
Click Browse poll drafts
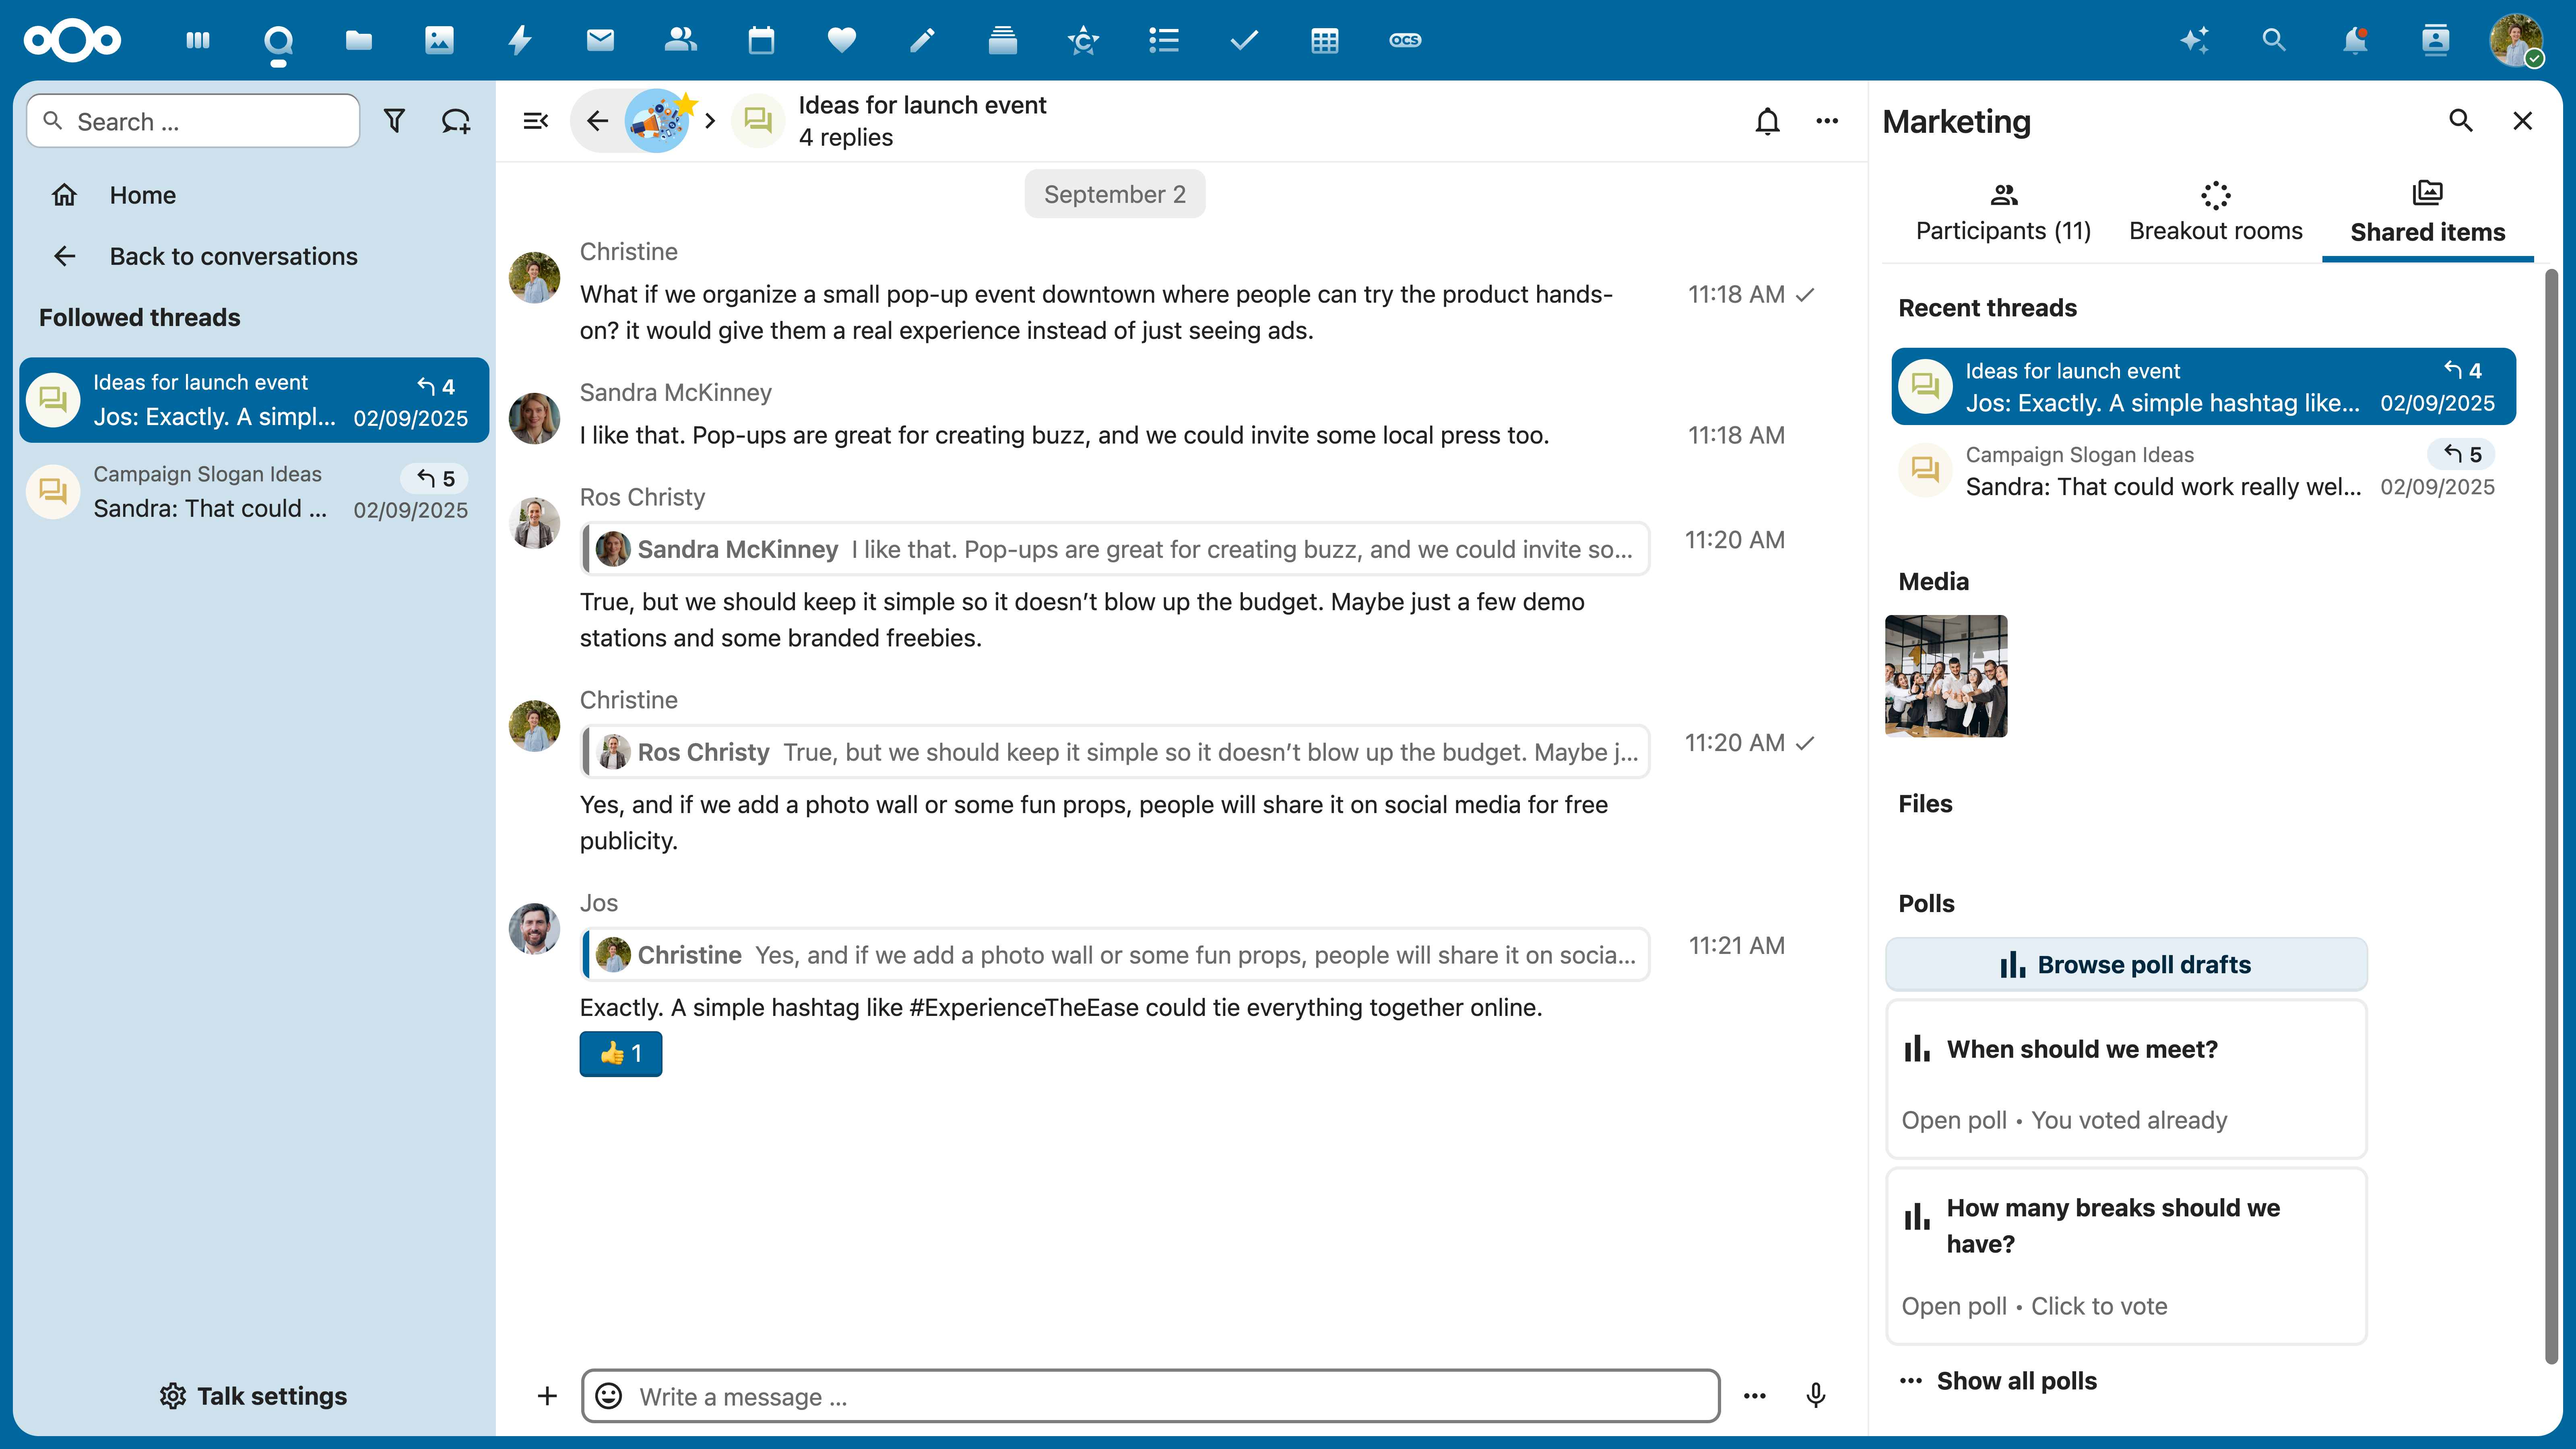tap(2126, 964)
